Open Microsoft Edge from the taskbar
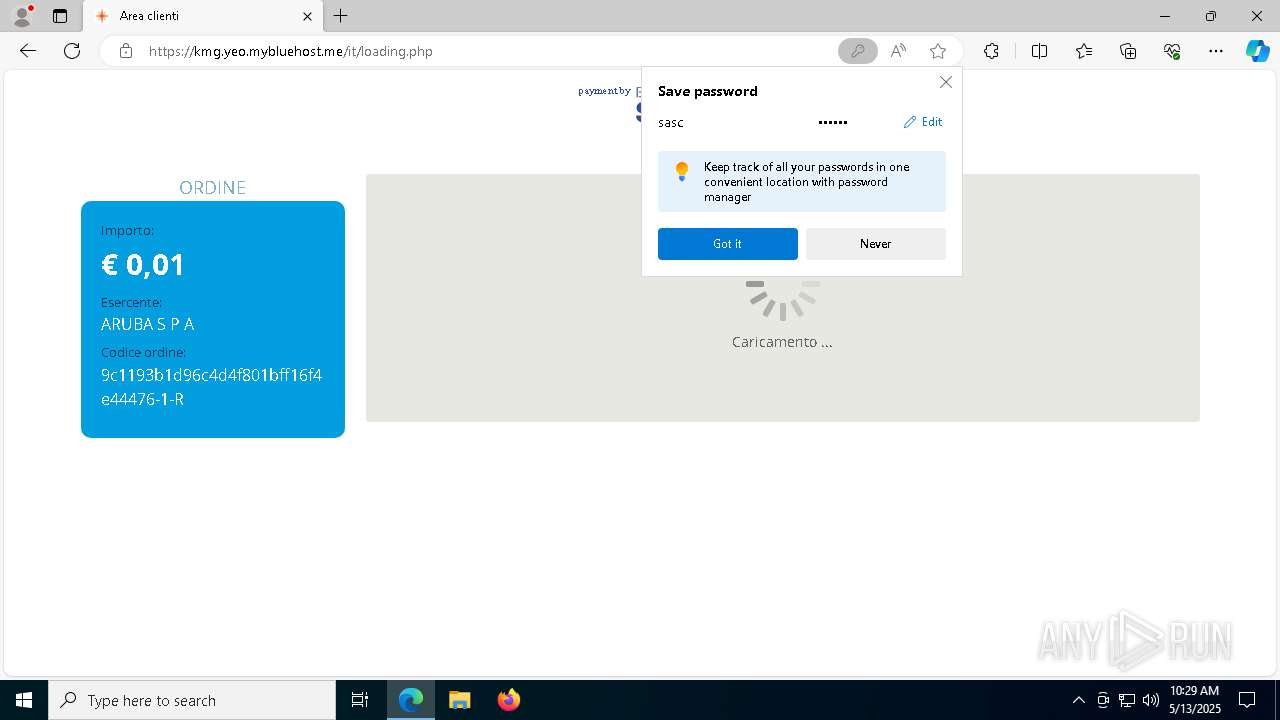Viewport: 1280px width, 720px height. pos(411,700)
